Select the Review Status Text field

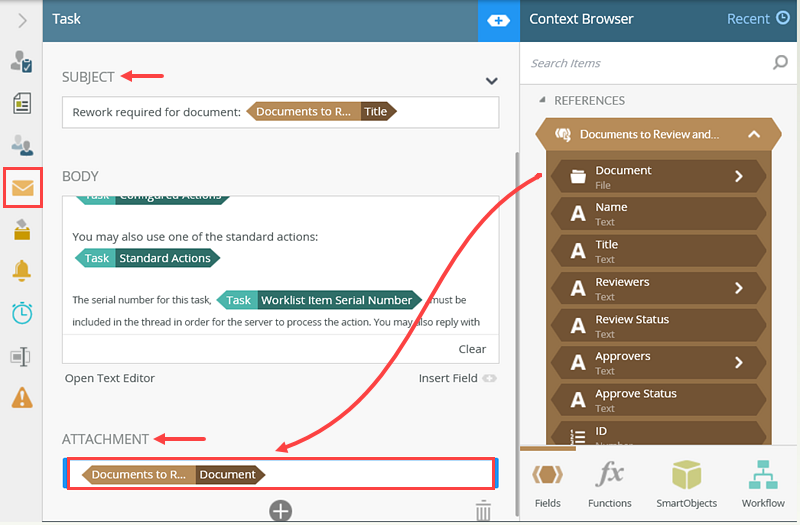coord(658,326)
